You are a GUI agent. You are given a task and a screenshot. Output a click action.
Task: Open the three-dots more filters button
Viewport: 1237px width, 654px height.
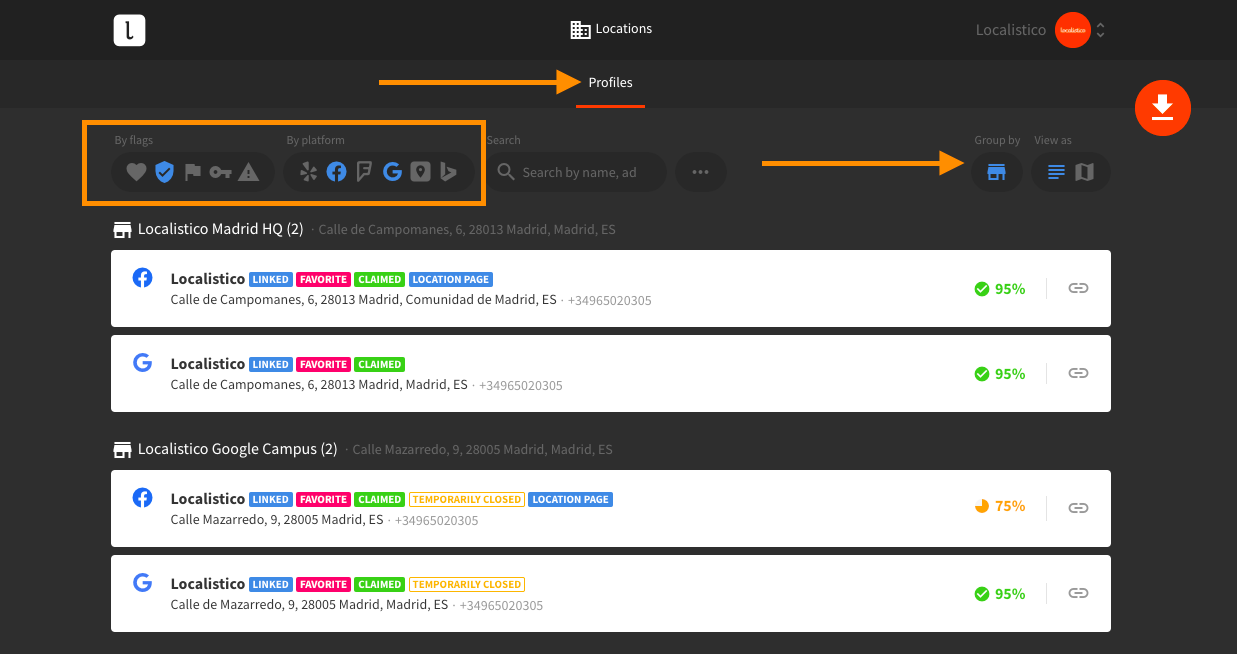tap(700, 172)
